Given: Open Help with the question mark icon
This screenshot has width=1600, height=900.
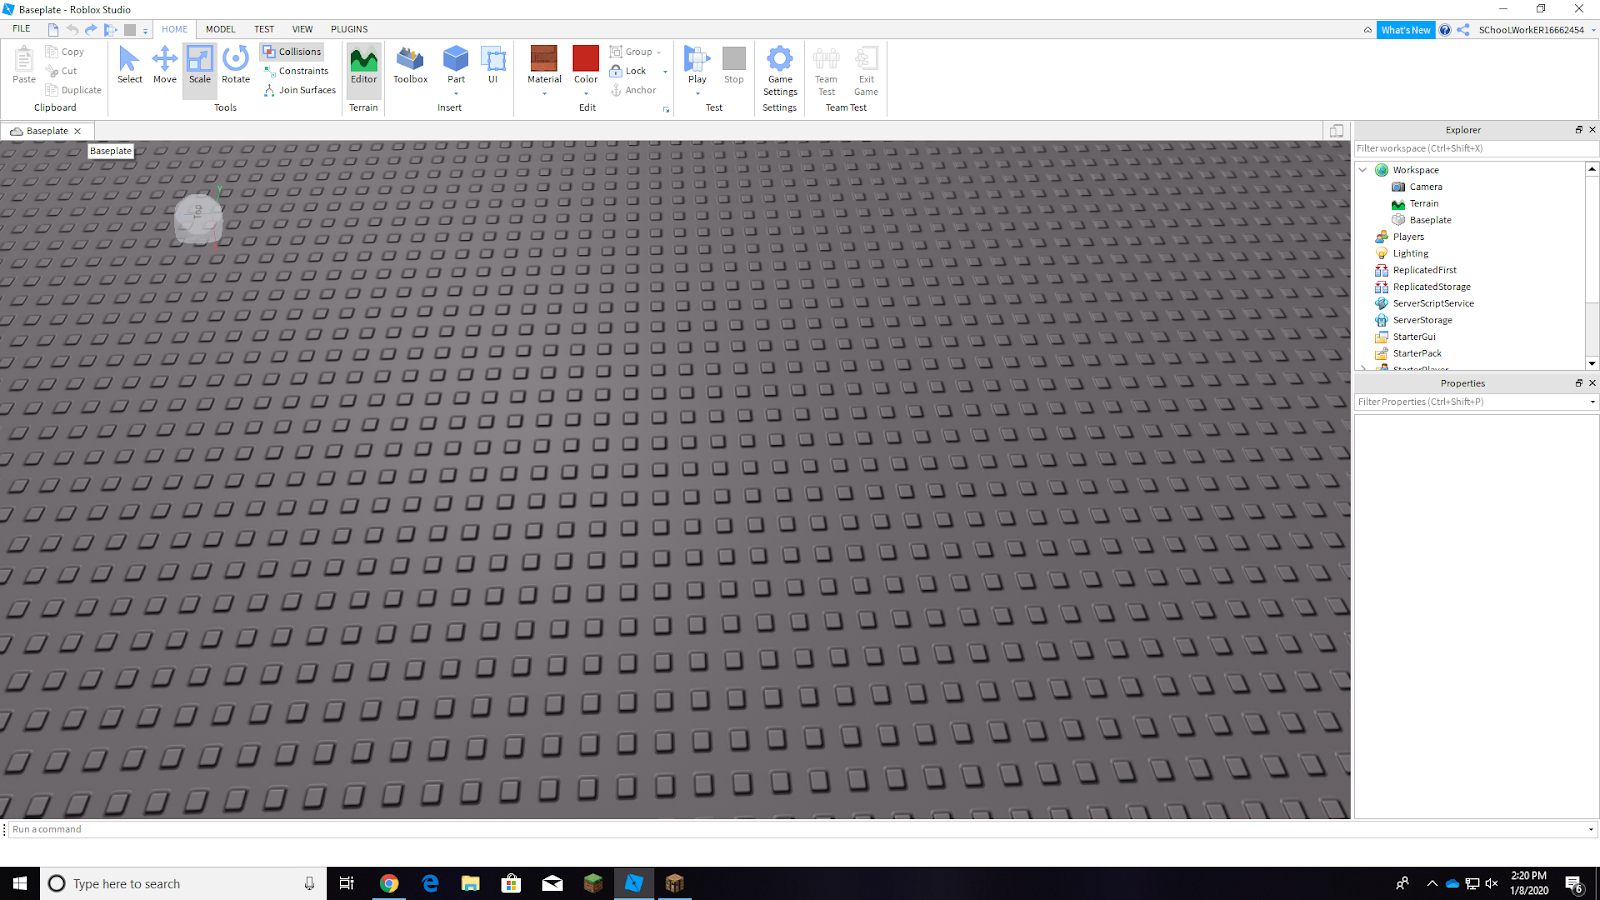Looking at the screenshot, I should [x=1445, y=30].
